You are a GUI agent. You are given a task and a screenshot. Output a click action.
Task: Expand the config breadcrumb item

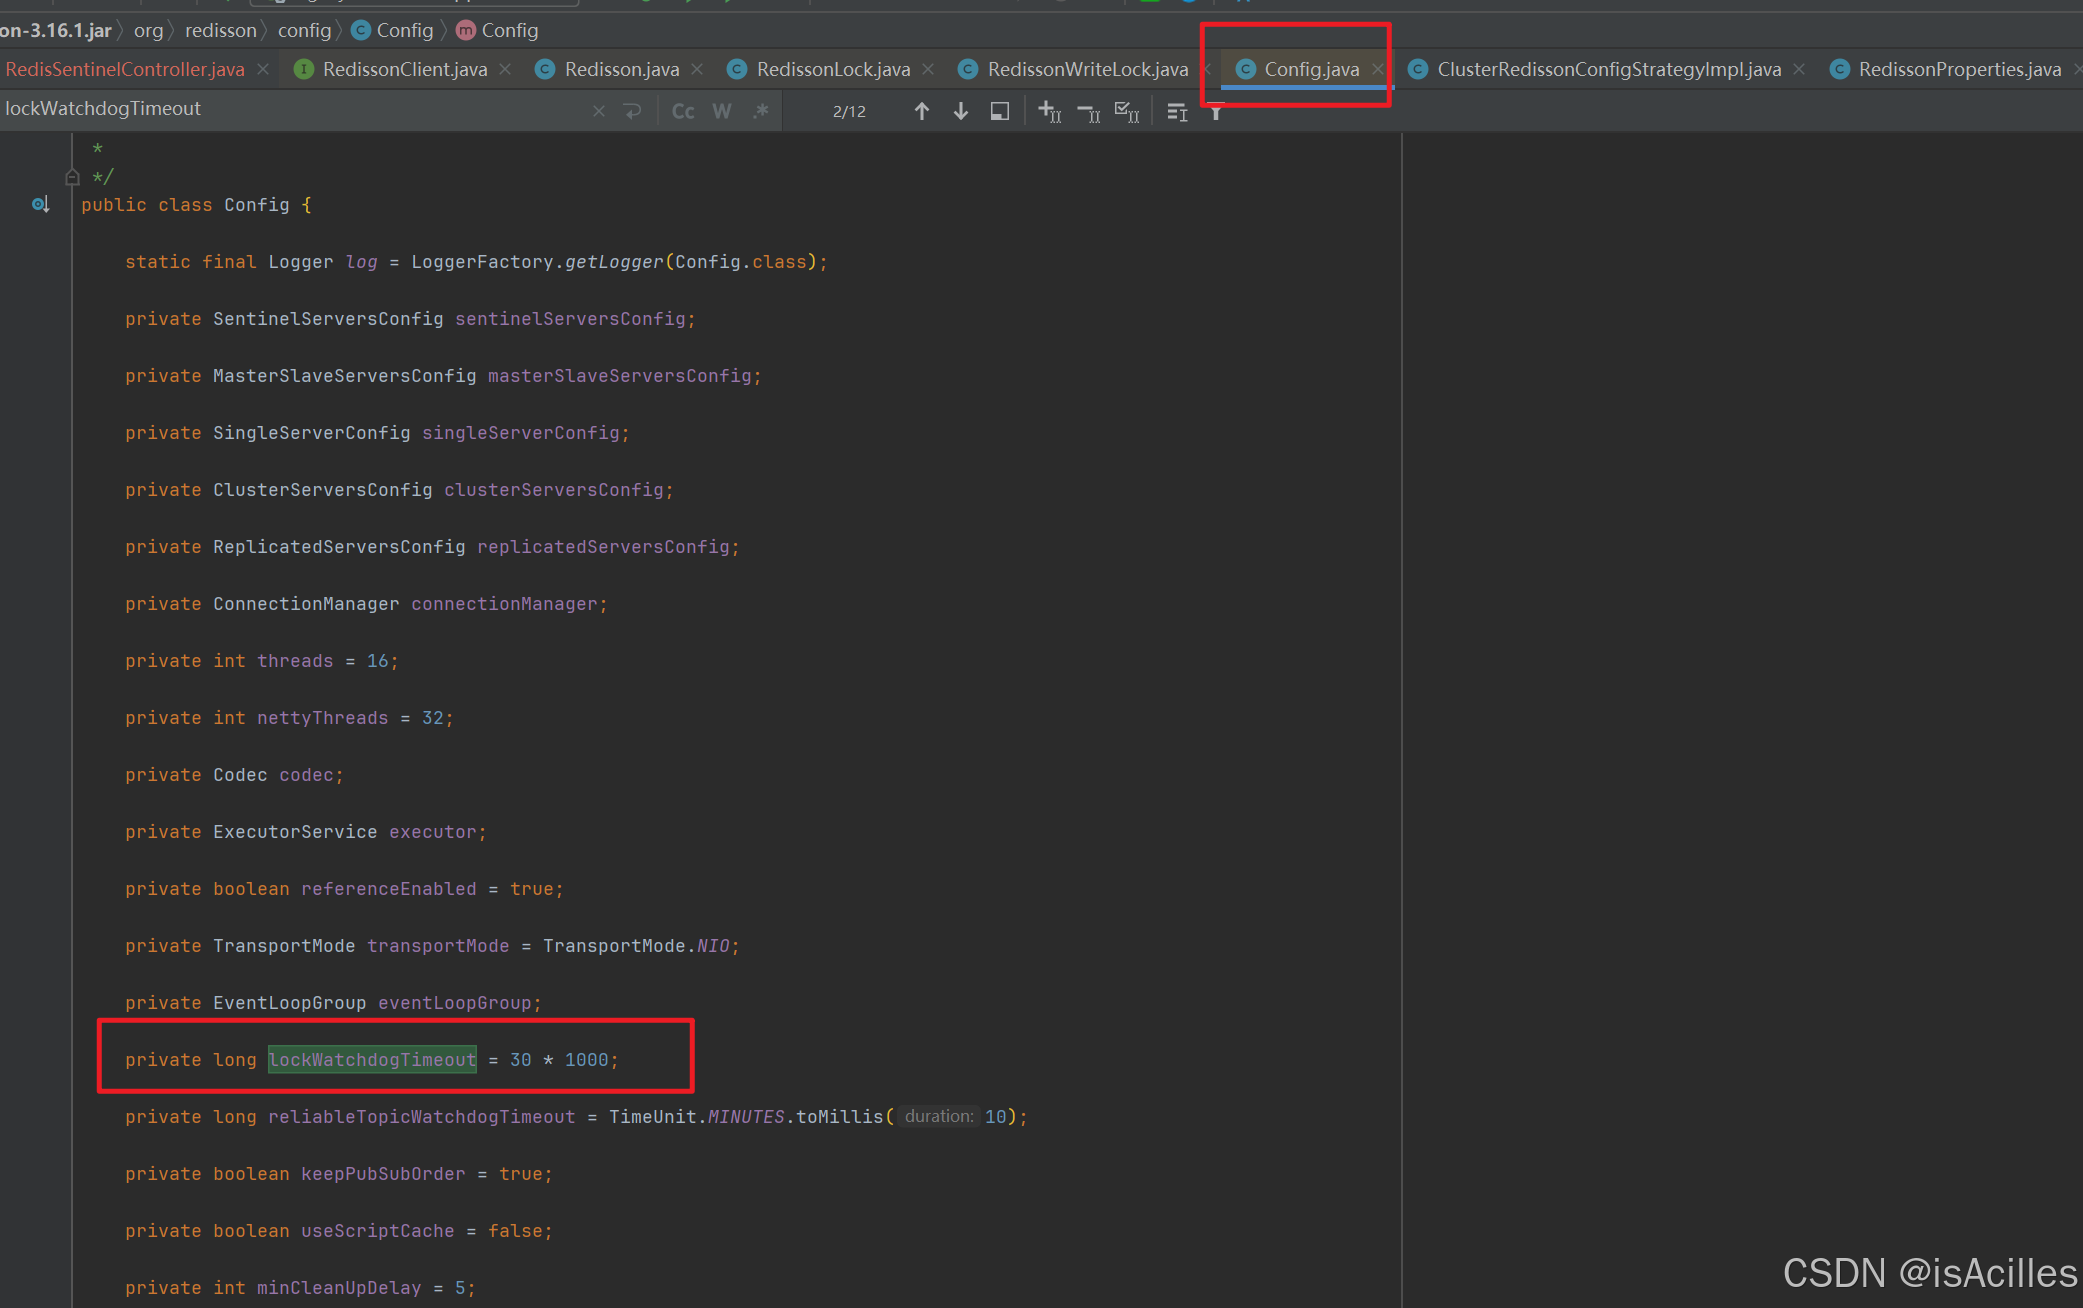(x=305, y=30)
